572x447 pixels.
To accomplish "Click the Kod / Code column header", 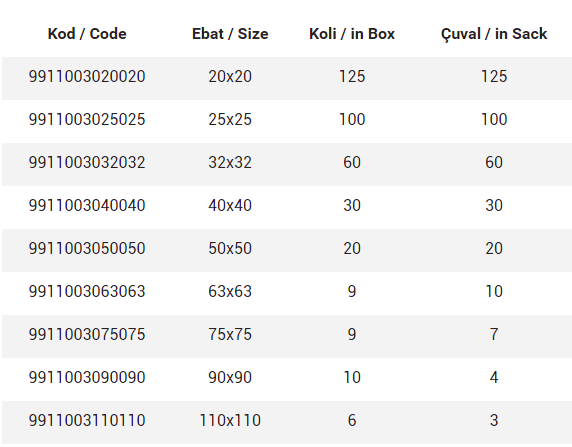I will click(x=87, y=34).
